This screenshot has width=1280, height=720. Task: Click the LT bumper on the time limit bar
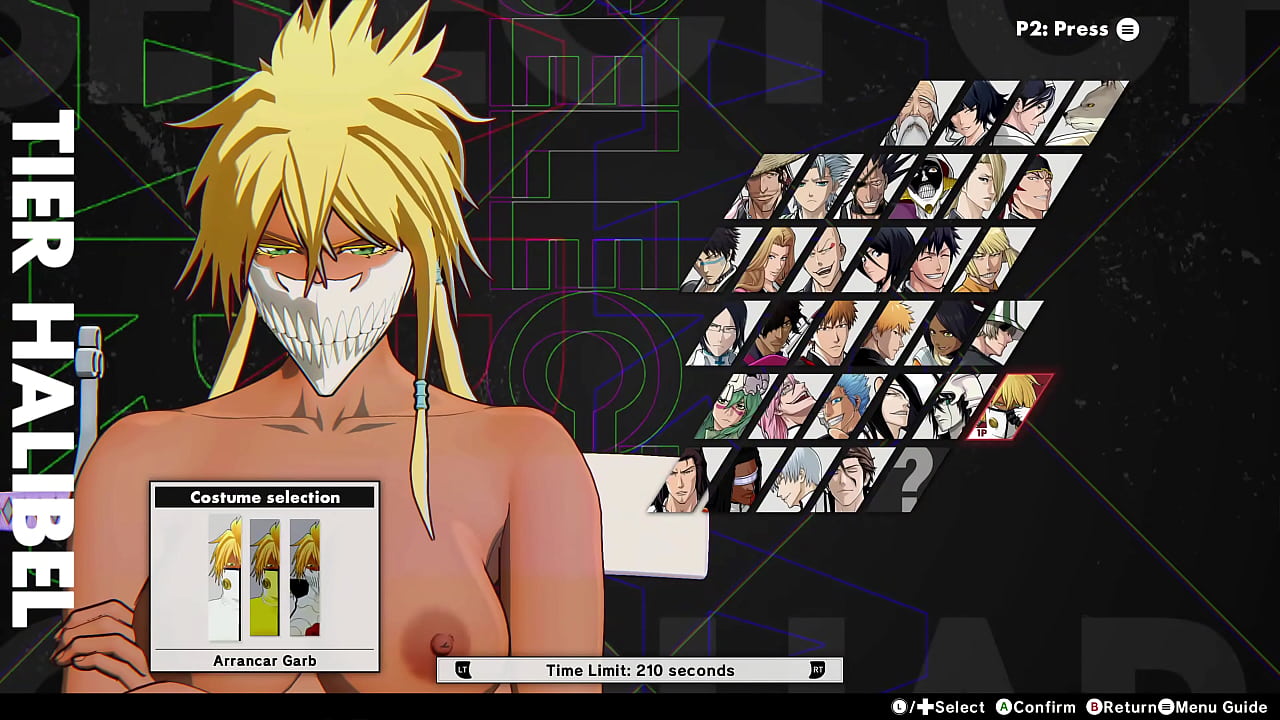click(x=463, y=670)
